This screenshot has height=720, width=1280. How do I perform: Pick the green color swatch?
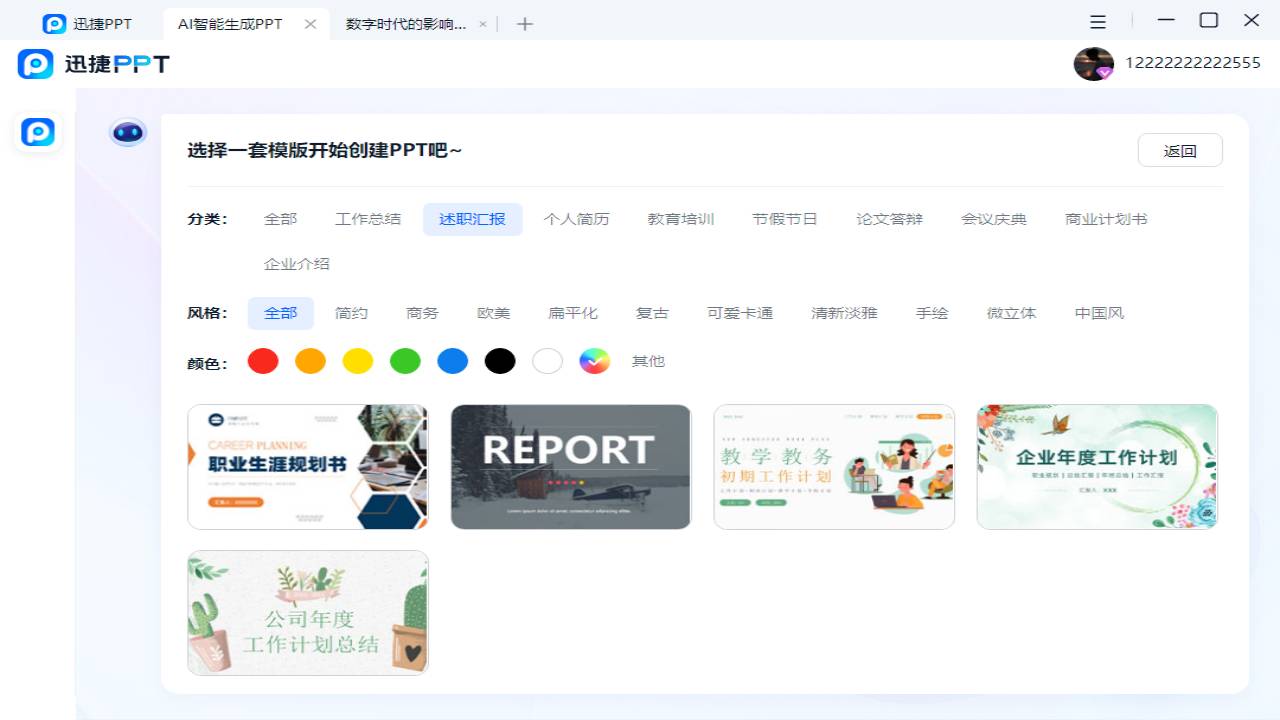[x=405, y=361]
